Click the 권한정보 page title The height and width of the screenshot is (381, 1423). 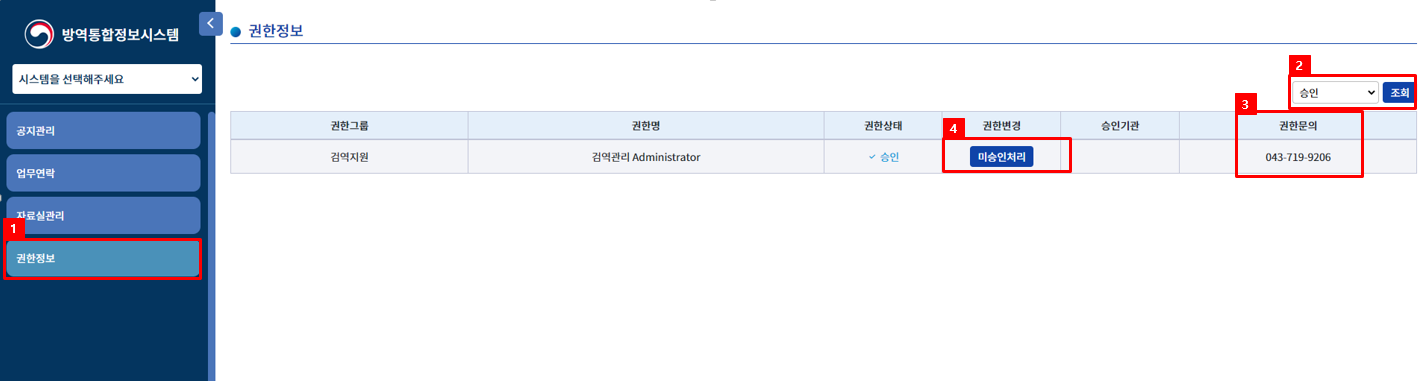click(275, 31)
